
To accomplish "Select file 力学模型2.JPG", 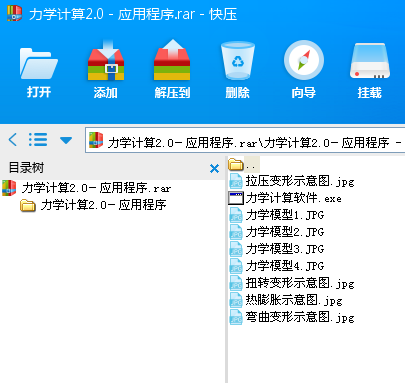I will [277, 232].
